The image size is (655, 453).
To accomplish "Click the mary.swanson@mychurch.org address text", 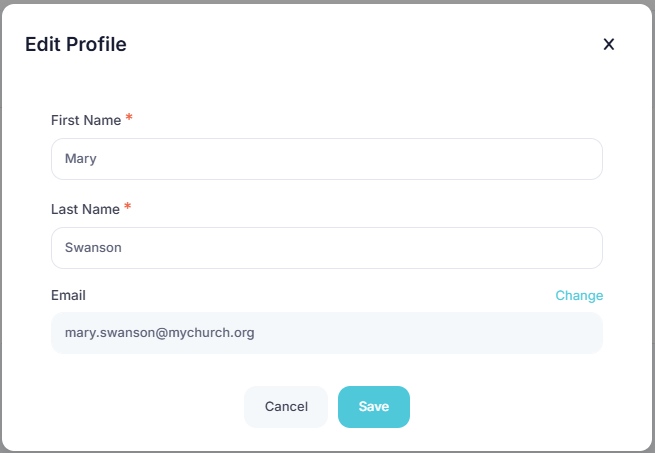I will 159,333.
